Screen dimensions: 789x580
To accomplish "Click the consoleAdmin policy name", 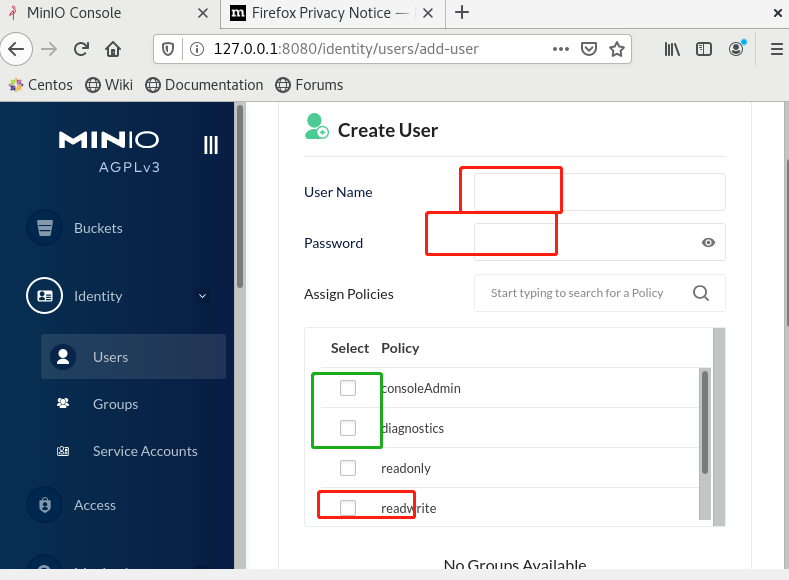I will pyautogui.click(x=421, y=388).
